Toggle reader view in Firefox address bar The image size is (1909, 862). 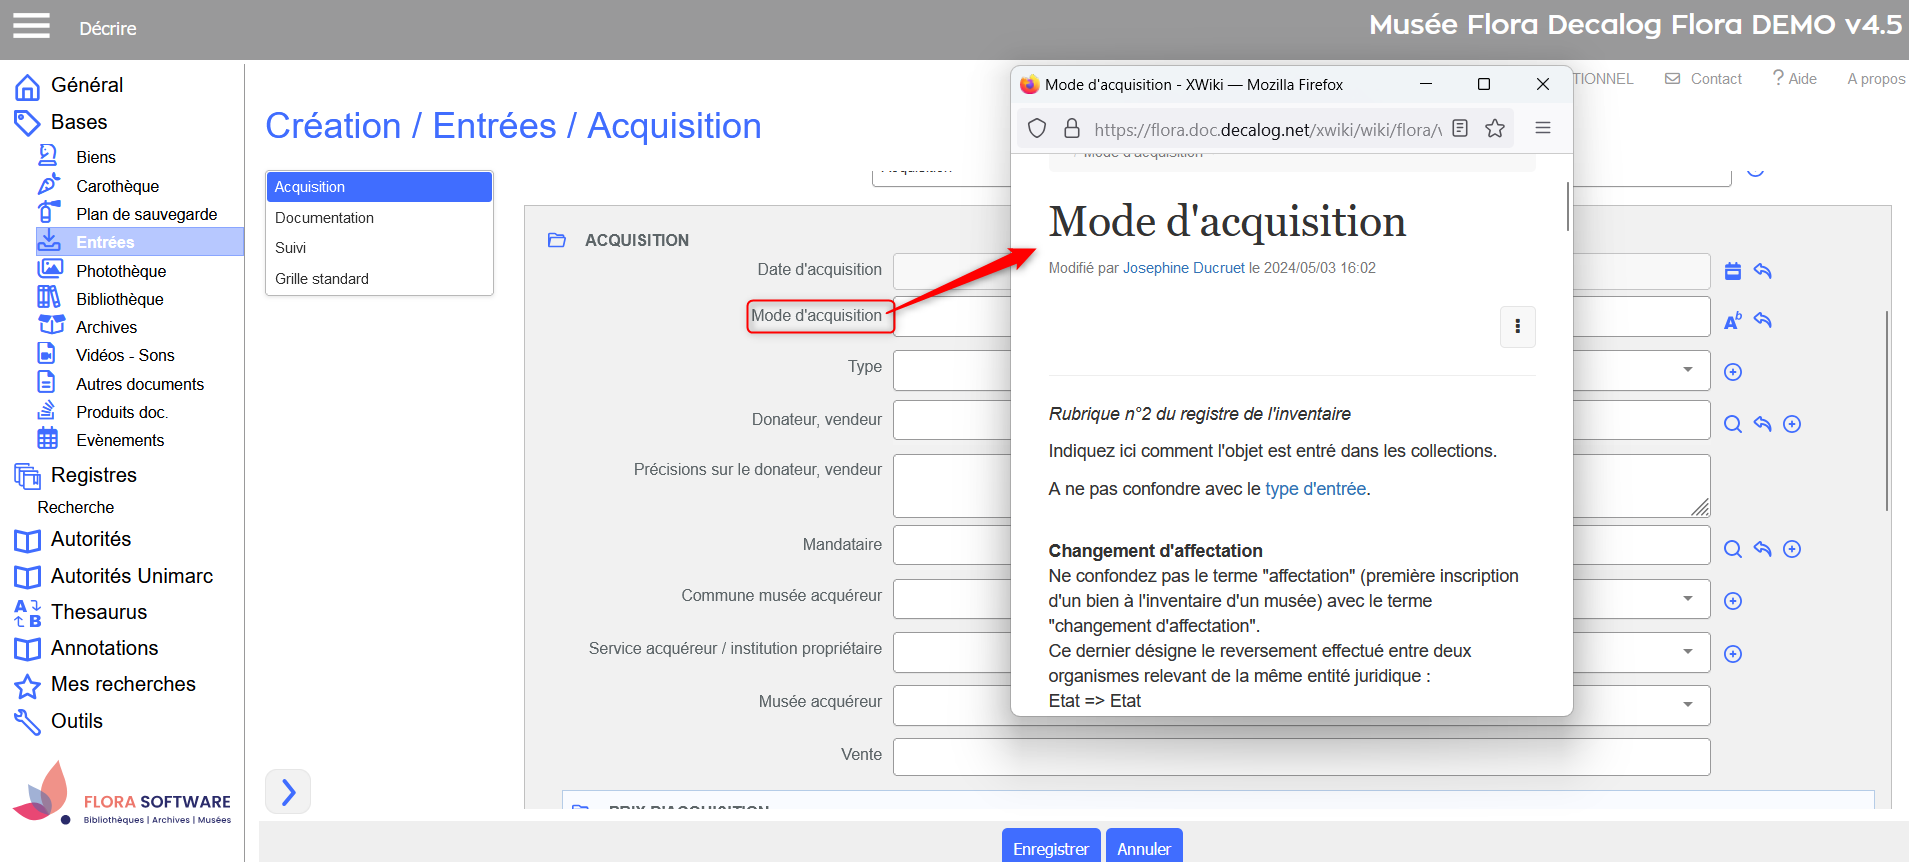(1460, 128)
